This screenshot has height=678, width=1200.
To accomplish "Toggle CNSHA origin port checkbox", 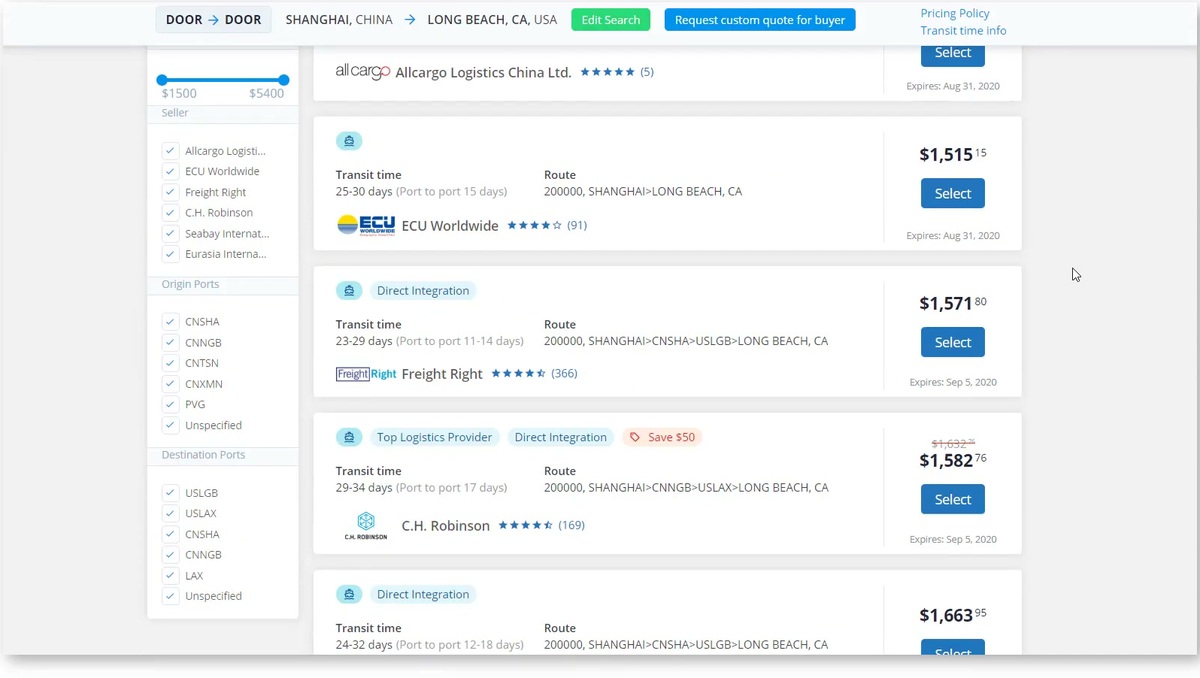I will point(170,322).
